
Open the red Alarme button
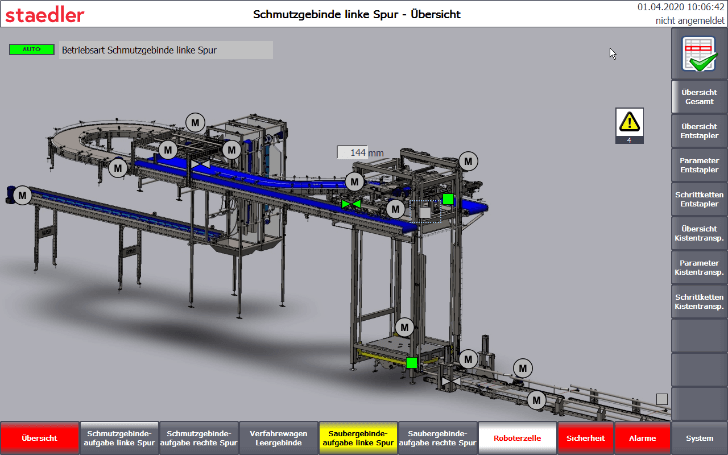(642, 438)
